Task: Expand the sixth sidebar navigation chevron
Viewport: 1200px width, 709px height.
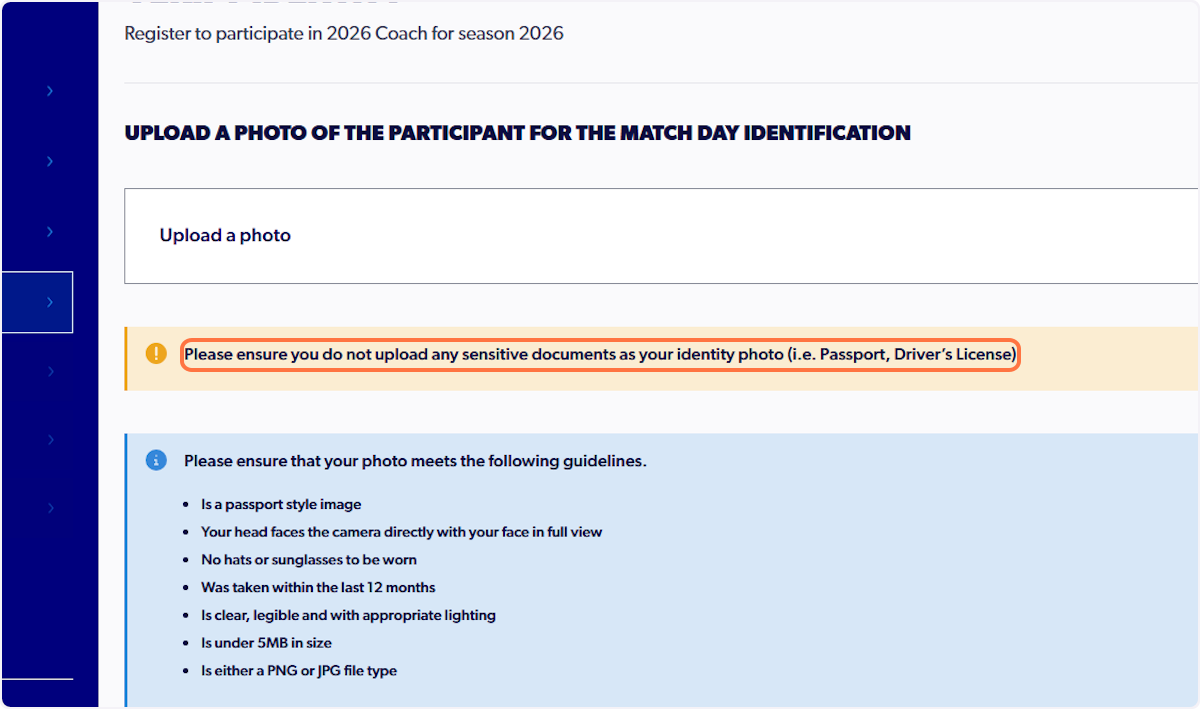Action: 49,439
